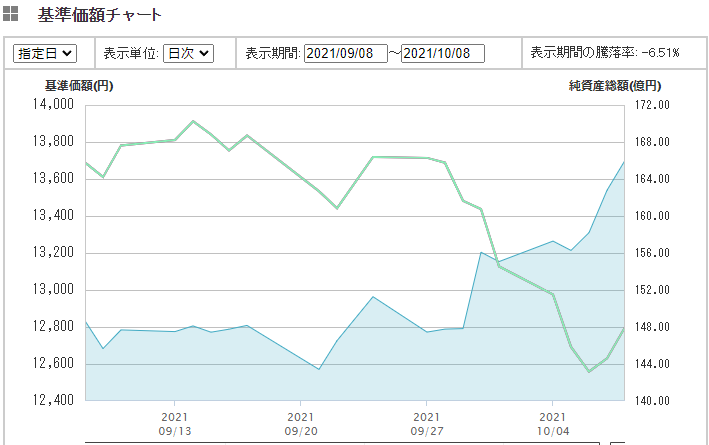Open the 日次 display unit dropdown
The image size is (709, 445).
point(188,53)
